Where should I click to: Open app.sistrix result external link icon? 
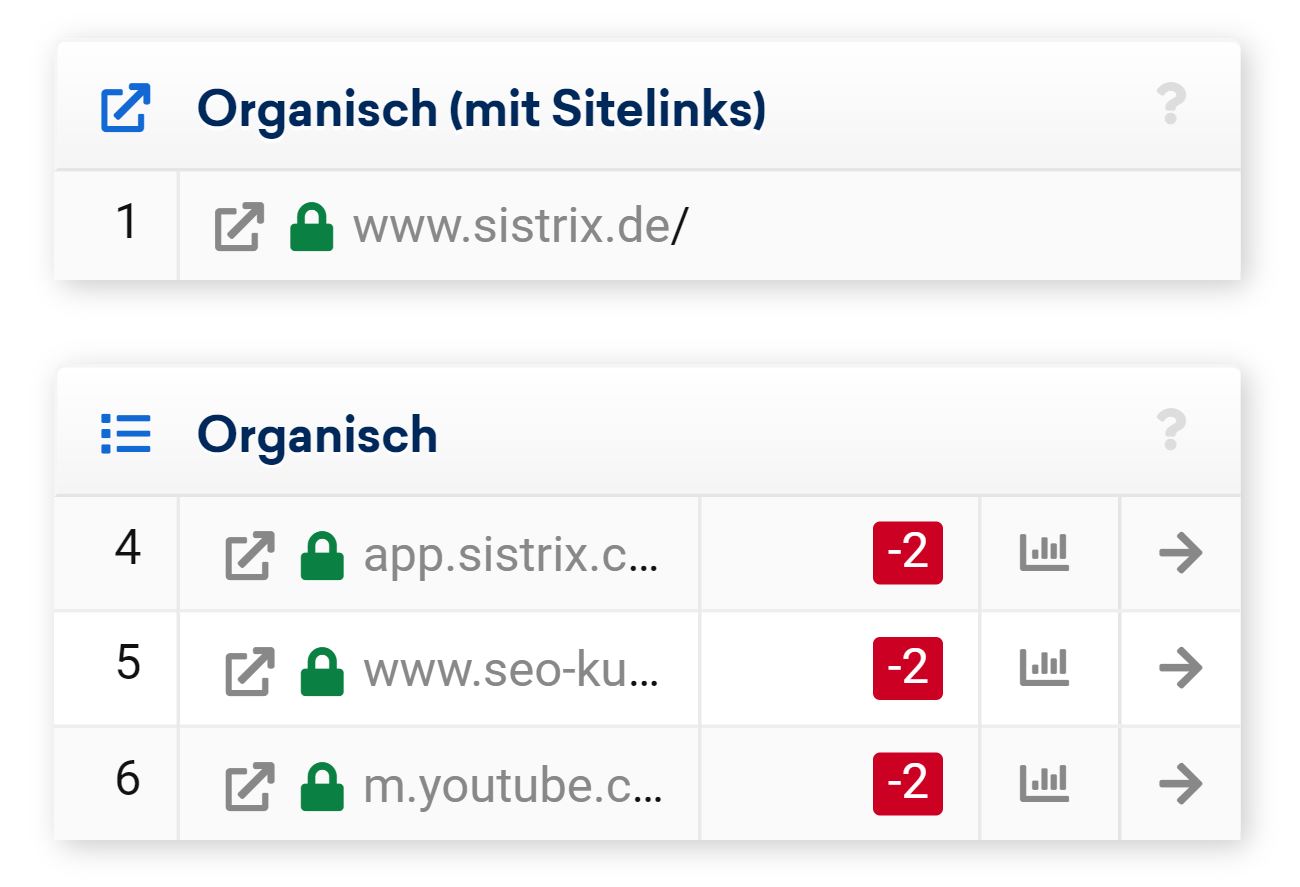pos(250,556)
